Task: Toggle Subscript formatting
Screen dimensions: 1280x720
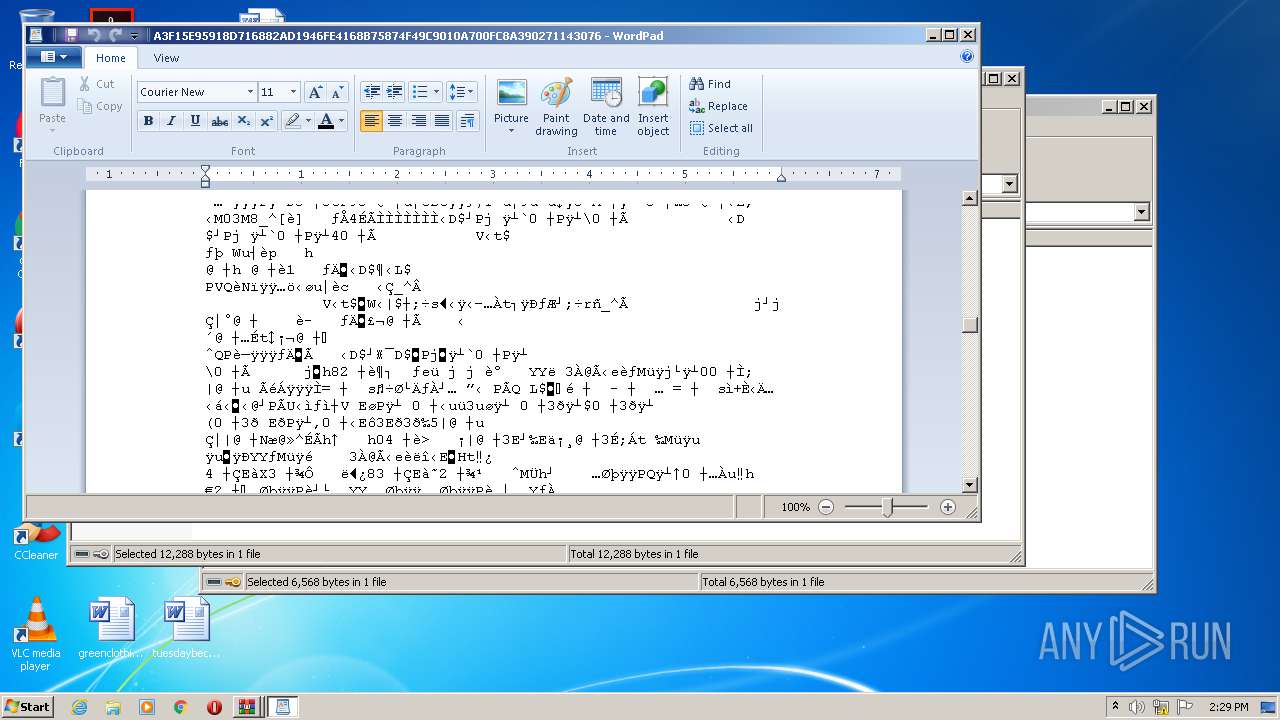Action: 243,121
